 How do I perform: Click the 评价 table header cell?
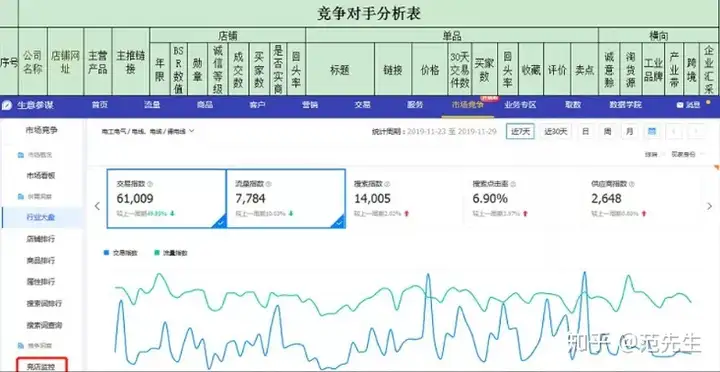557,70
